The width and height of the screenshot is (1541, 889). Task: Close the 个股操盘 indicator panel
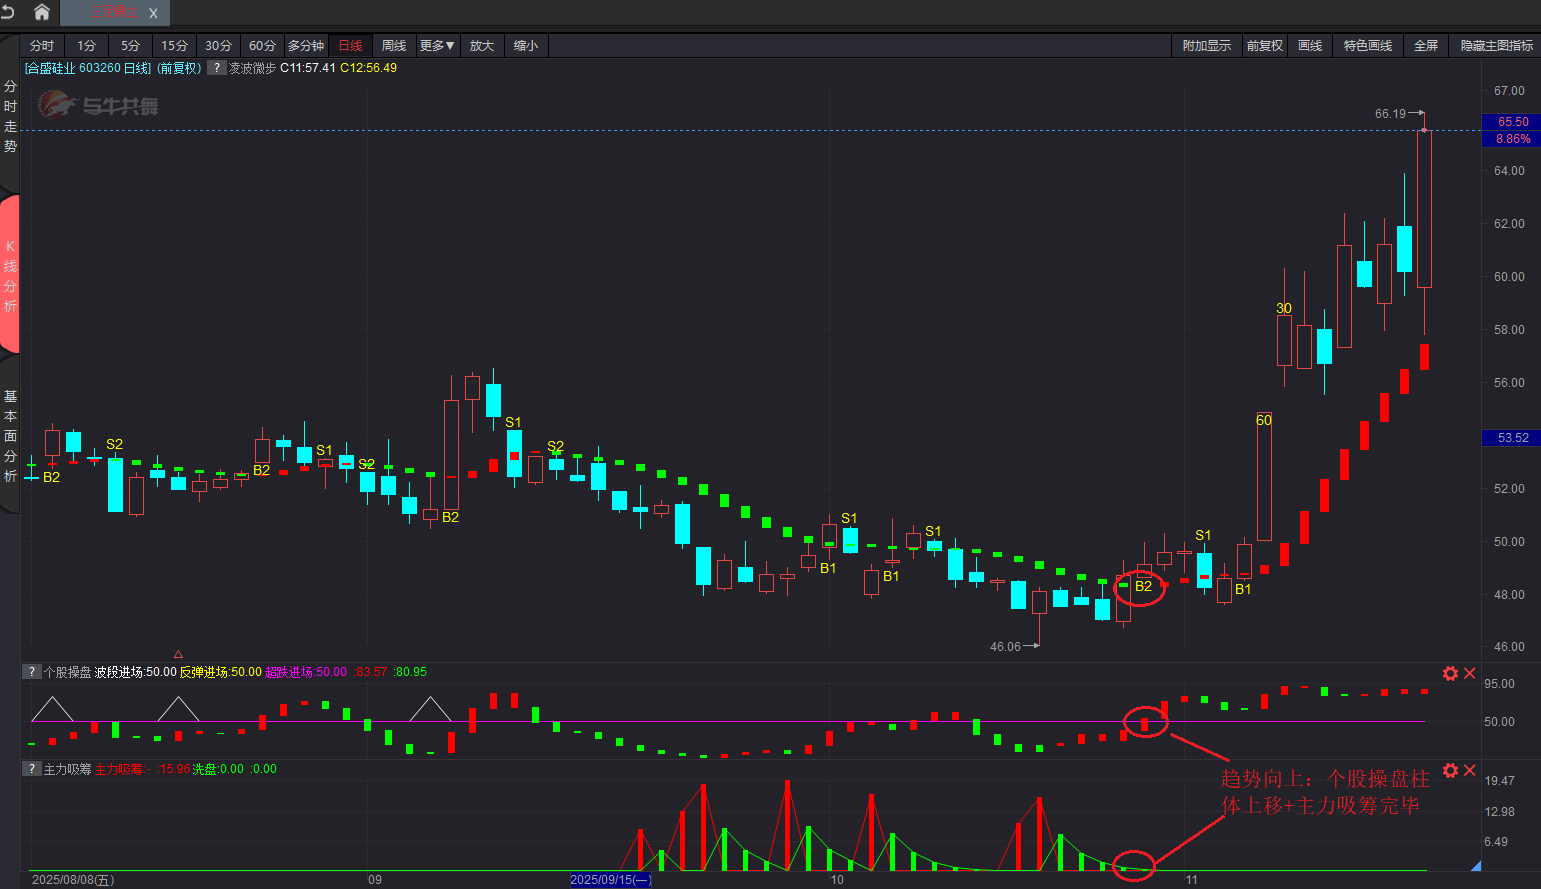tap(1470, 674)
